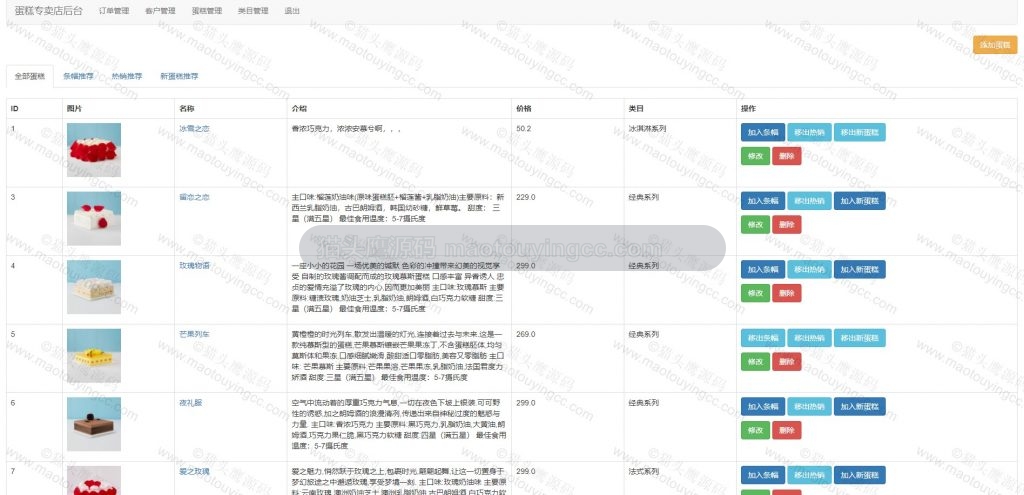The width and height of the screenshot is (1024, 495).
Task: Click 加入新蛋糕 in row ID 3
Action: (859, 200)
